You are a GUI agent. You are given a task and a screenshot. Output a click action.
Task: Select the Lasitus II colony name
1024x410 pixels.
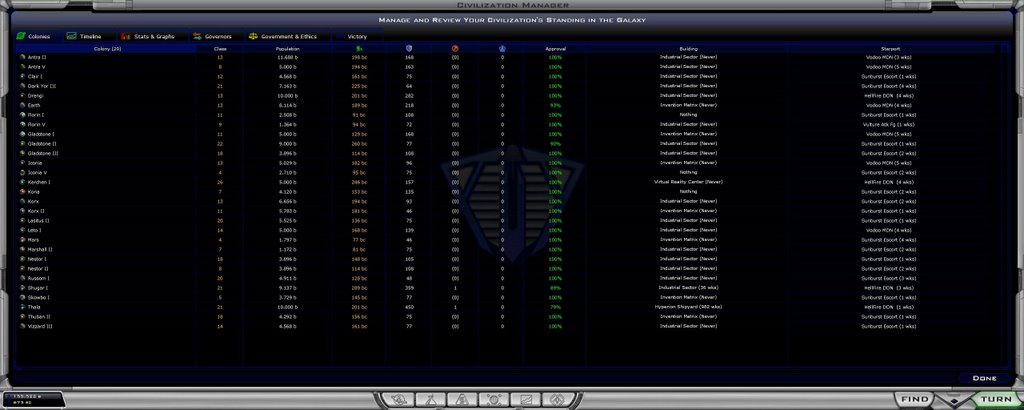(39, 221)
